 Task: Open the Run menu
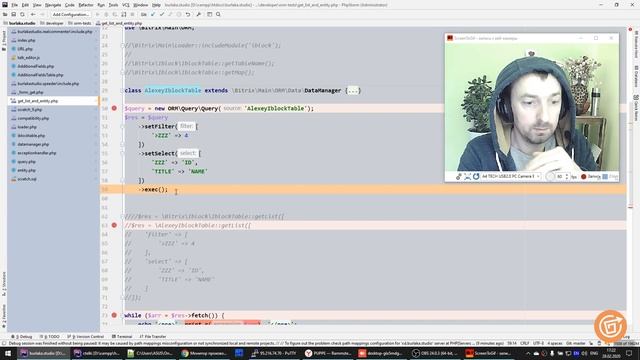(101, 5)
